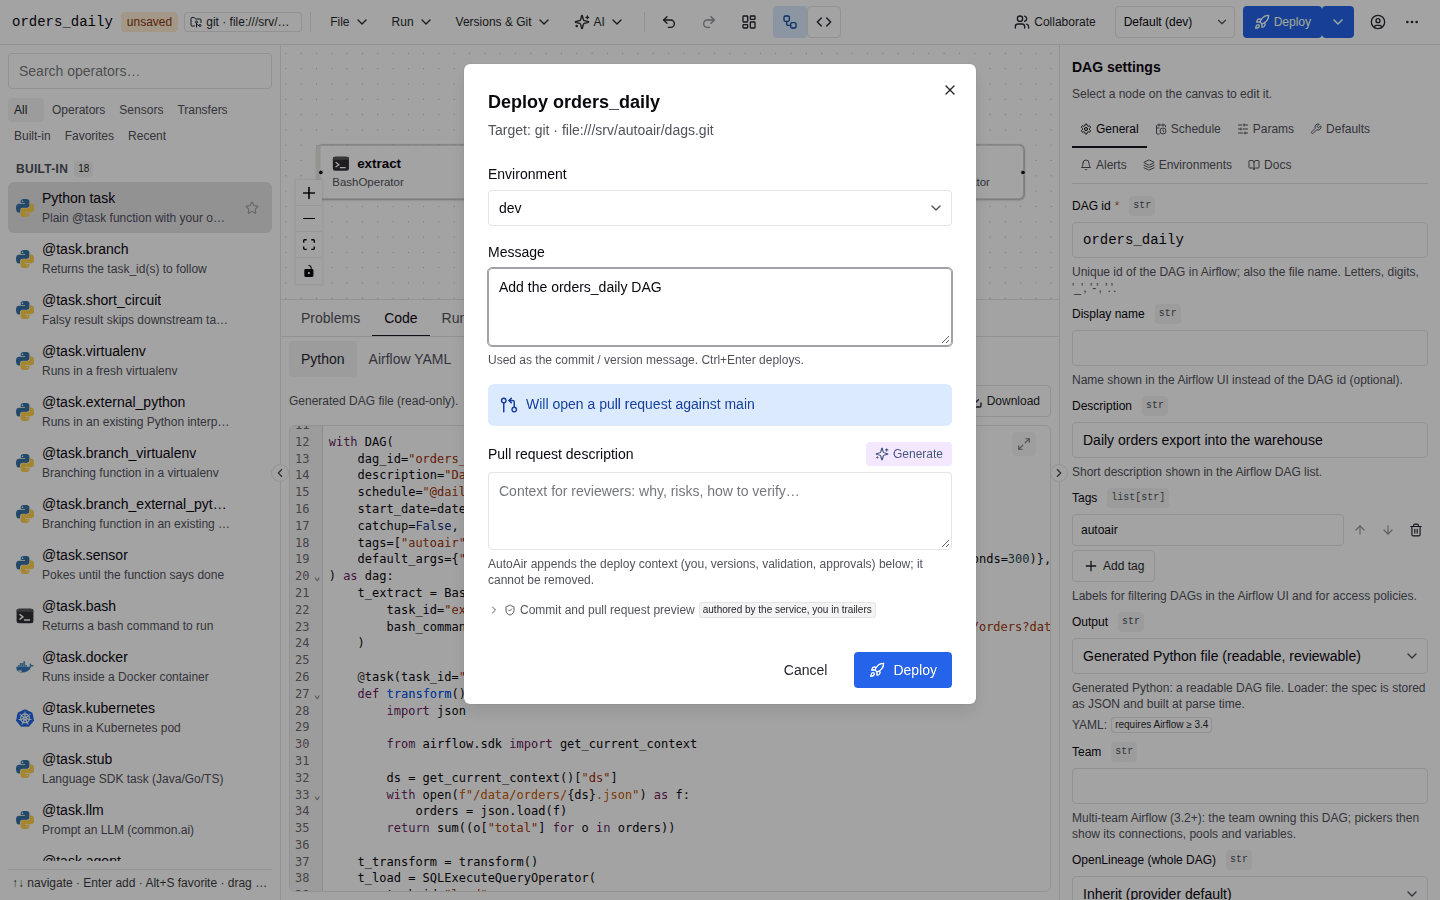Switch to the Schedule settings tab

[x=1188, y=129]
